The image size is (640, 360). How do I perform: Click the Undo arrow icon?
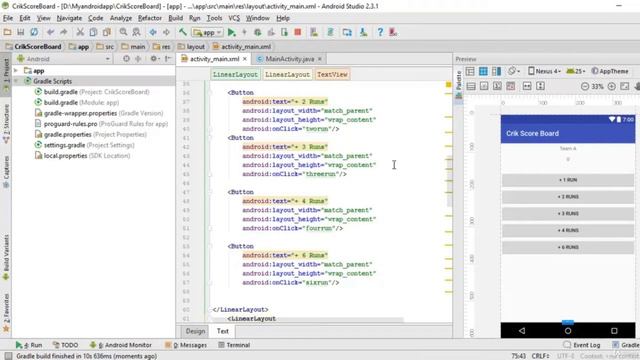pos(50,32)
